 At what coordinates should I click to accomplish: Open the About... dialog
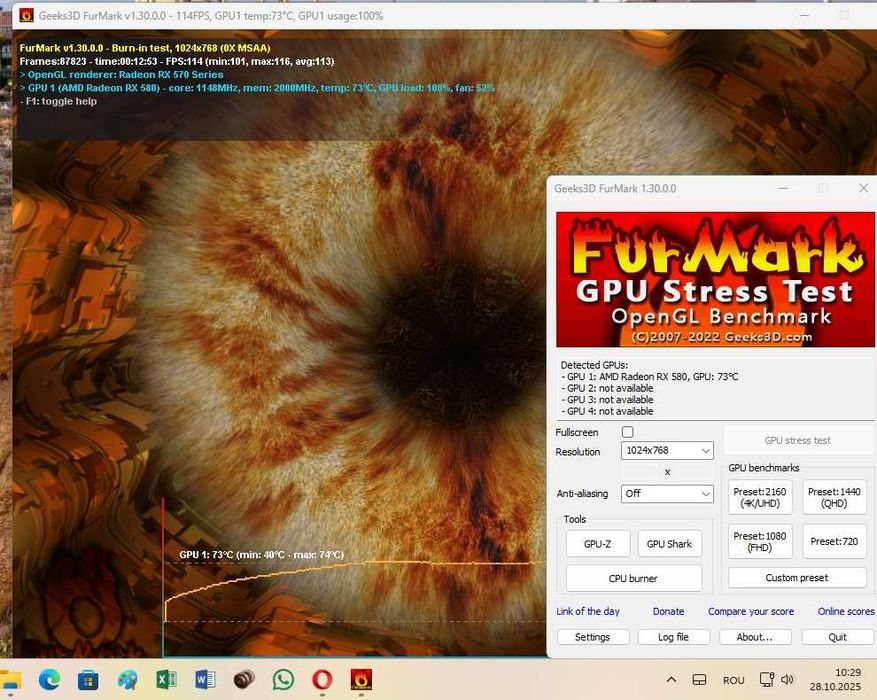point(755,637)
